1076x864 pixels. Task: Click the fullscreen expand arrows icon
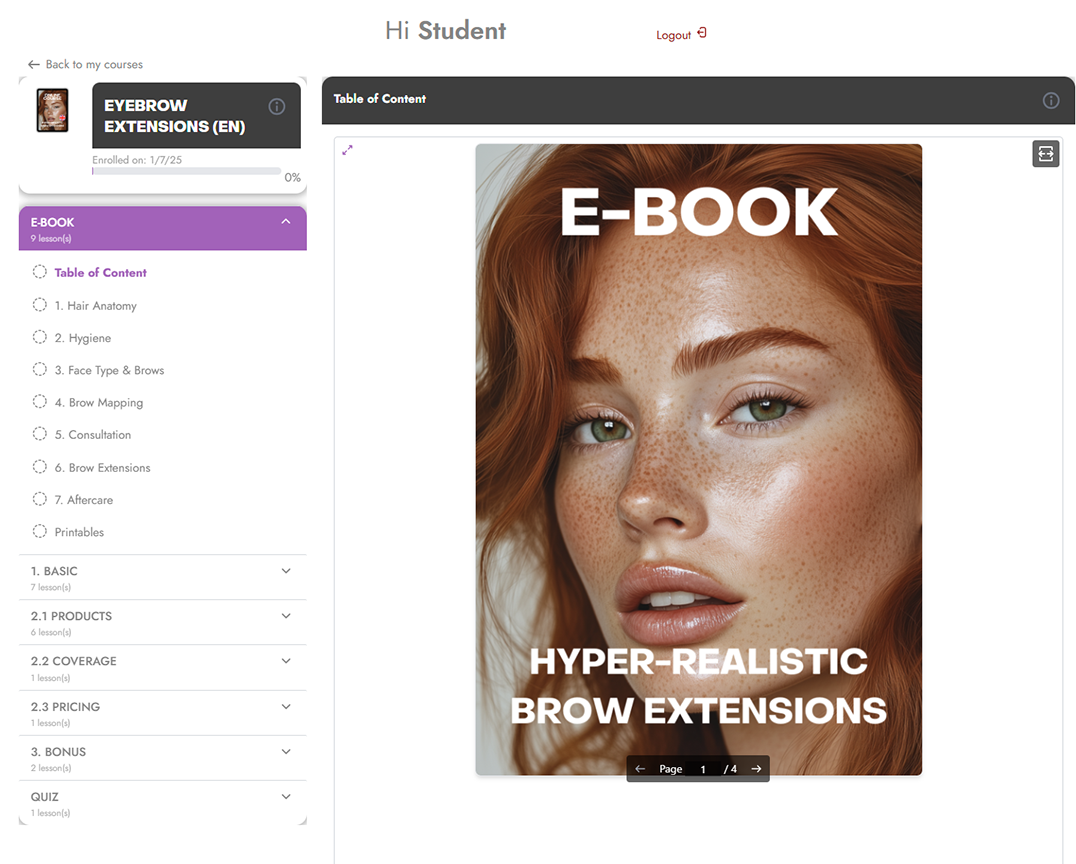pyautogui.click(x=347, y=150)
